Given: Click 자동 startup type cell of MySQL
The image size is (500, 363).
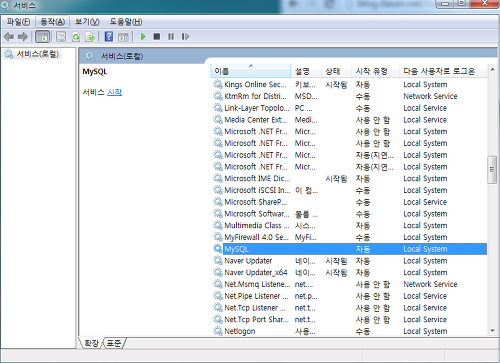Looking at the screenshot, I should pos(363,249).
